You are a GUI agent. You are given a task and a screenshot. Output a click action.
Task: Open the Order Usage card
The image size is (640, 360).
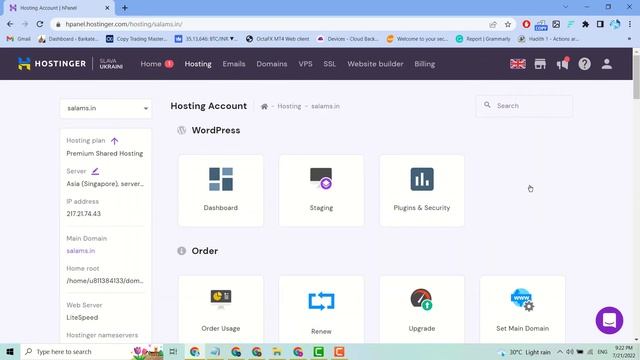[221, 309]
